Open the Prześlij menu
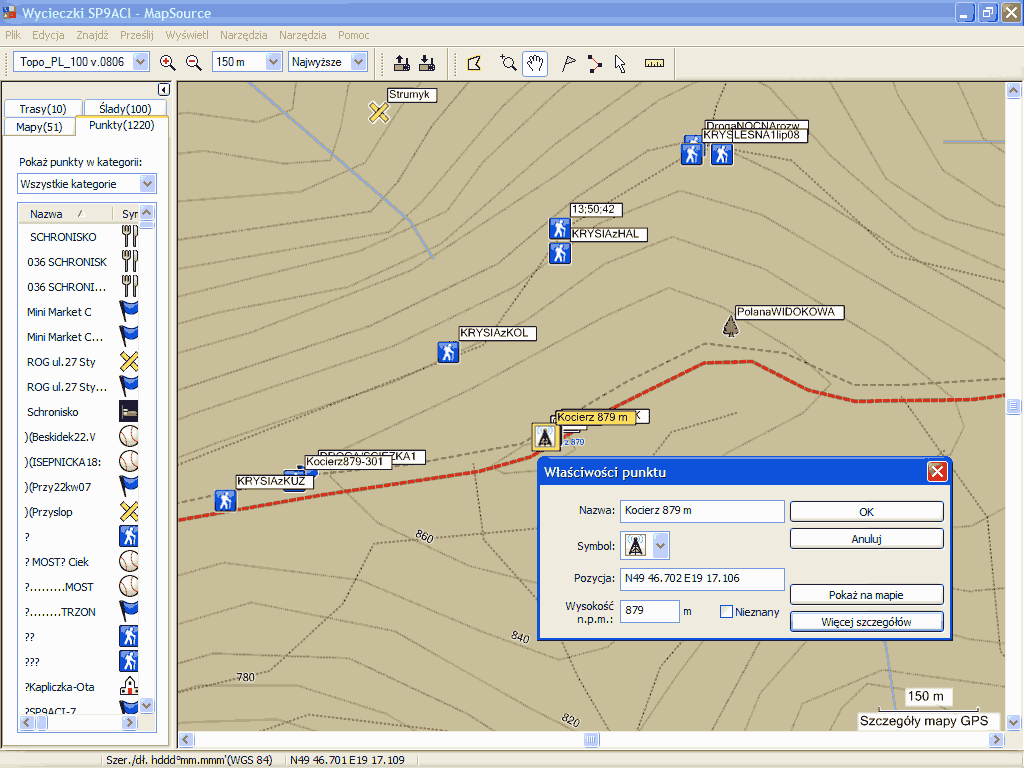 pyautogui.click(x=136, y=35)
